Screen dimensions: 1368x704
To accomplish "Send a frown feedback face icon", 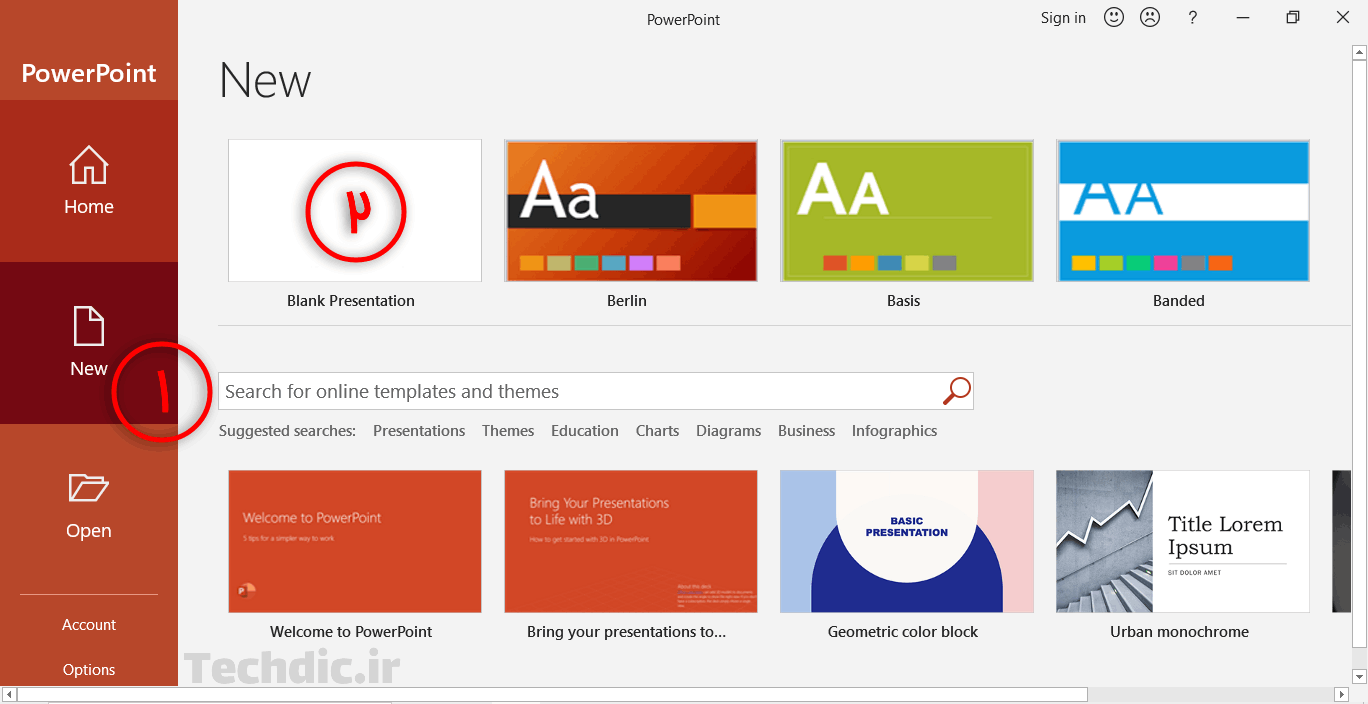I will [1150, 17].
